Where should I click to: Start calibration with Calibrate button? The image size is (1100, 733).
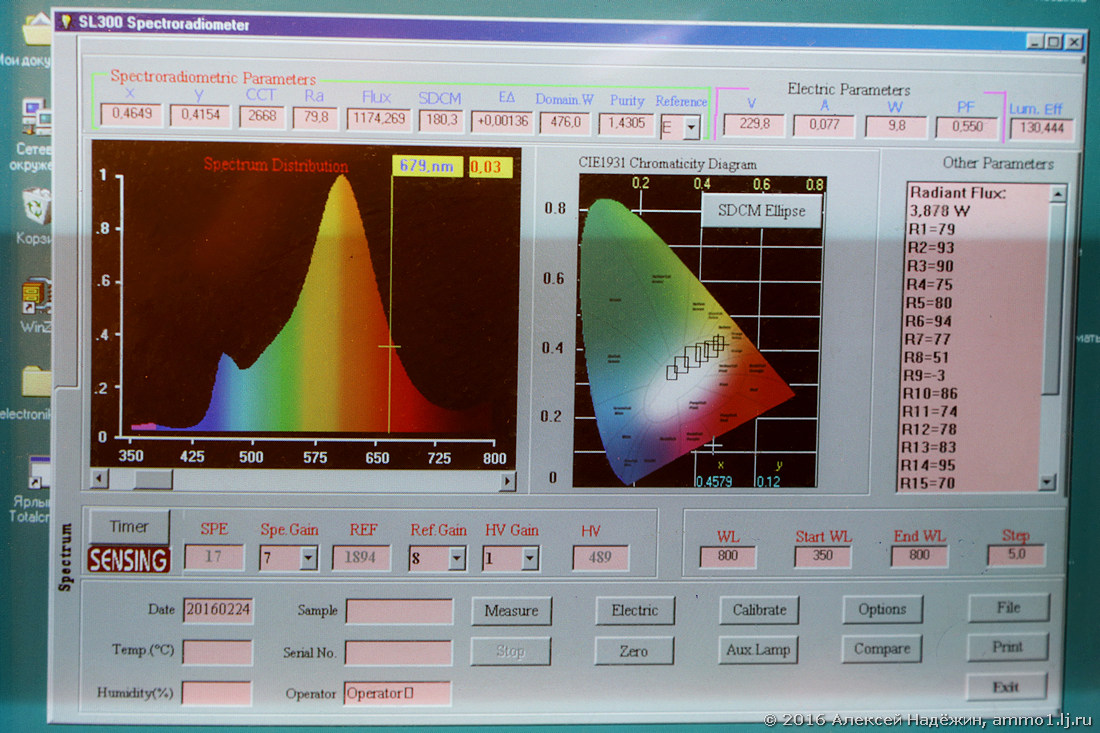(x=758, y=610)
